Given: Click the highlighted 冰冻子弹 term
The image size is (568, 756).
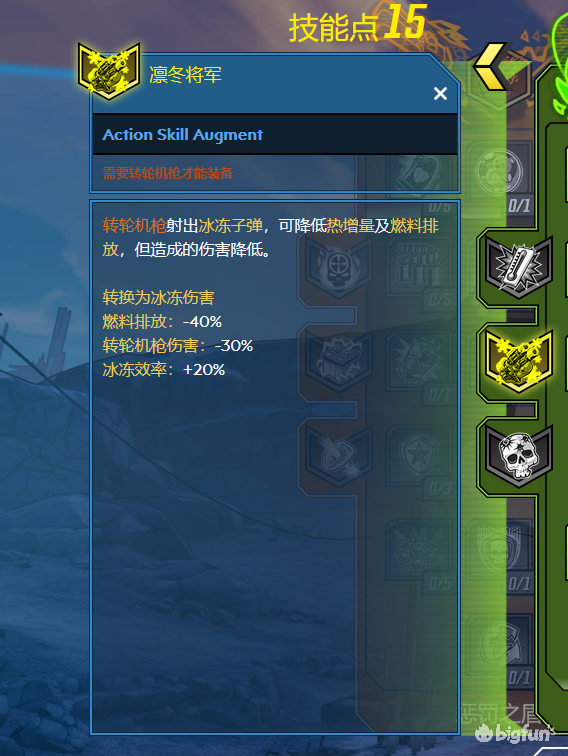Looking at the screenshot, I should pyautogui.click(x=230, y=226).
